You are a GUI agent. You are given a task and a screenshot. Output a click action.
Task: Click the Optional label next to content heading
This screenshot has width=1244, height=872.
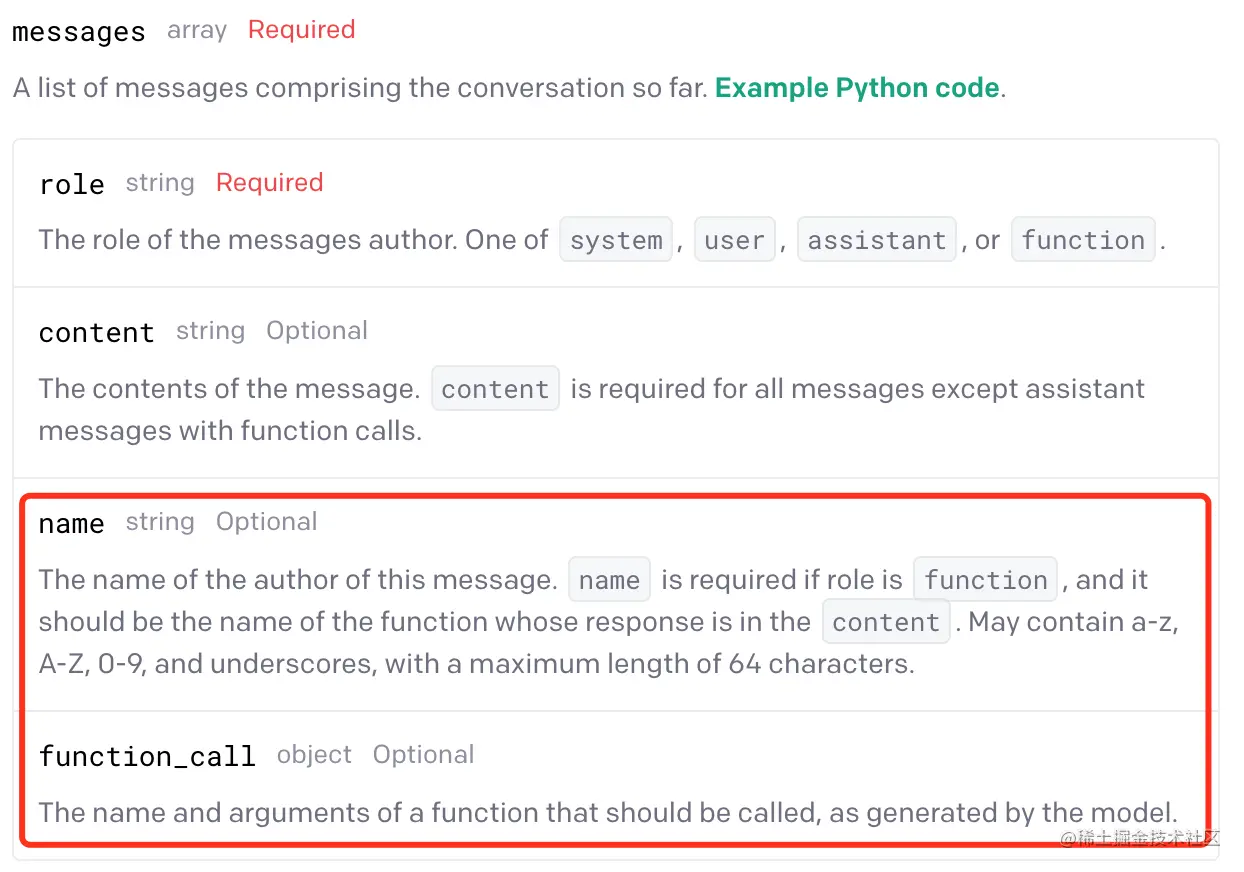(316, 331)
